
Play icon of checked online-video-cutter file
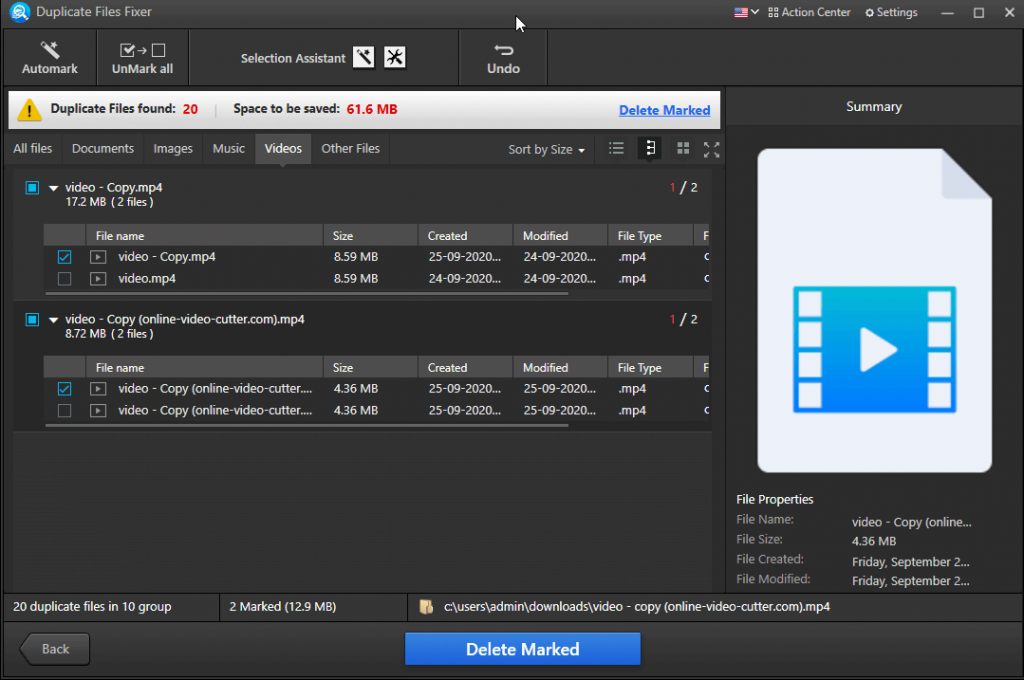pyautogui.click(x=98, y=389)
